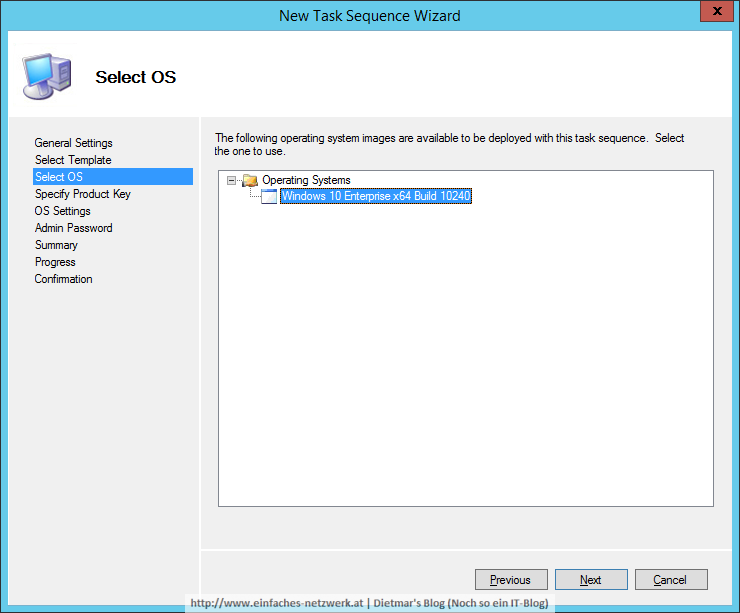Click the Windows 10 image file icon

tap(269, 196)
